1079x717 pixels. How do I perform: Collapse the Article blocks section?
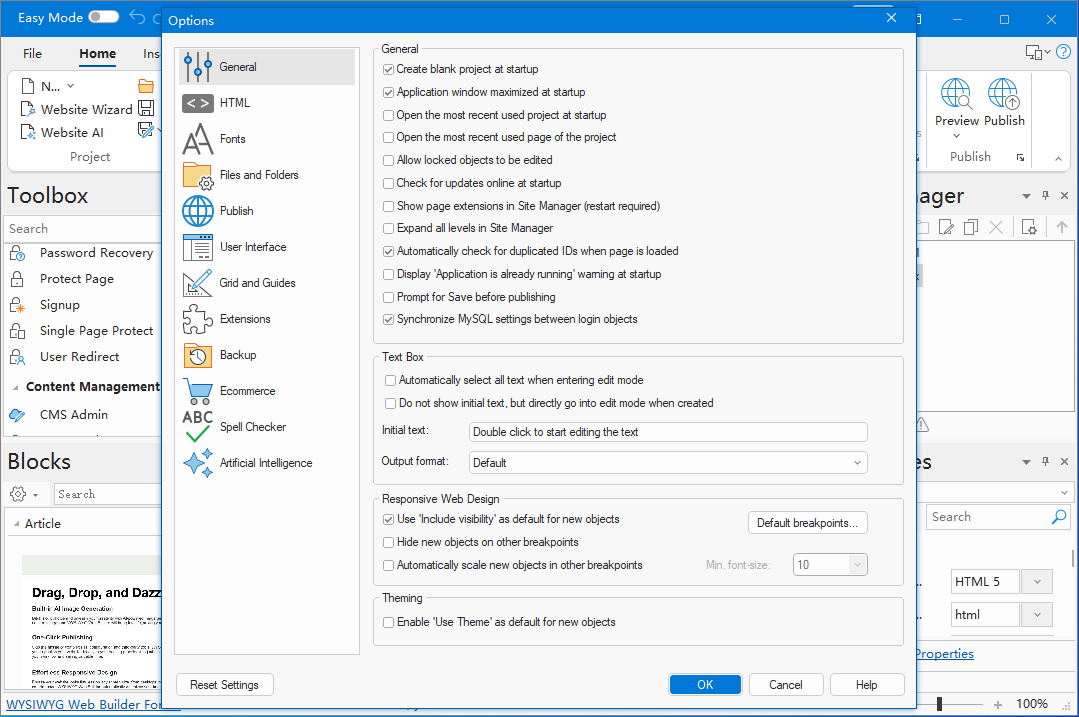tap(16, 524)
